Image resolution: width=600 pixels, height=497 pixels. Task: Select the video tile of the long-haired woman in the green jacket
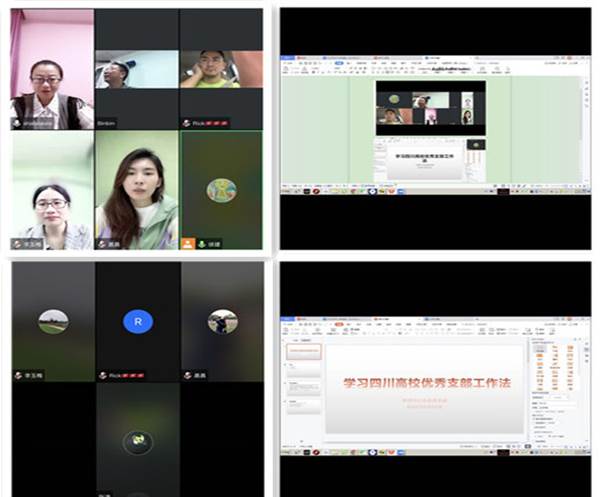[x=137, y=195]
